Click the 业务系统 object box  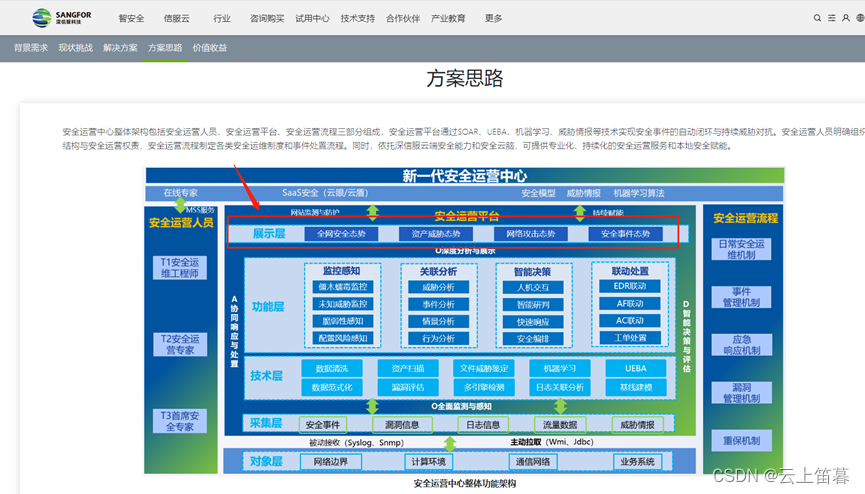coord(637,461)
